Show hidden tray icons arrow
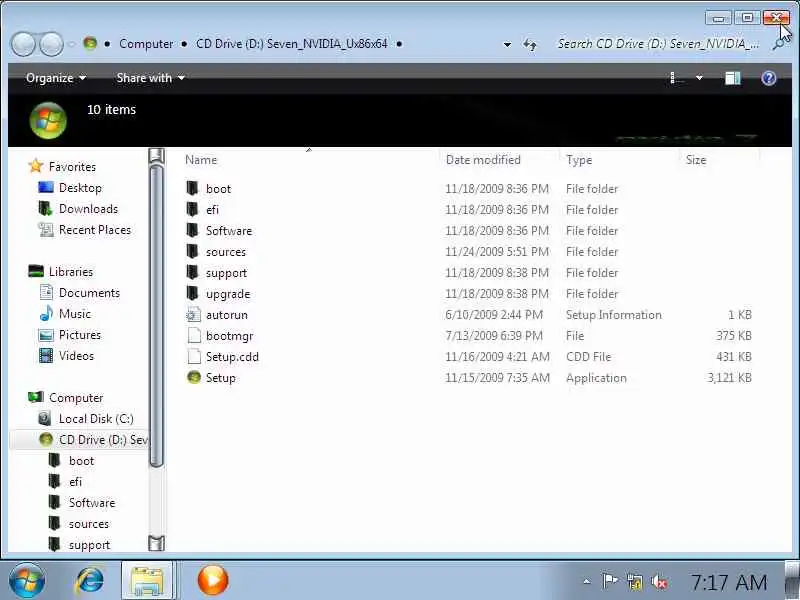The height and width of the screenshot is (600, 800). (x=587, y=581)
